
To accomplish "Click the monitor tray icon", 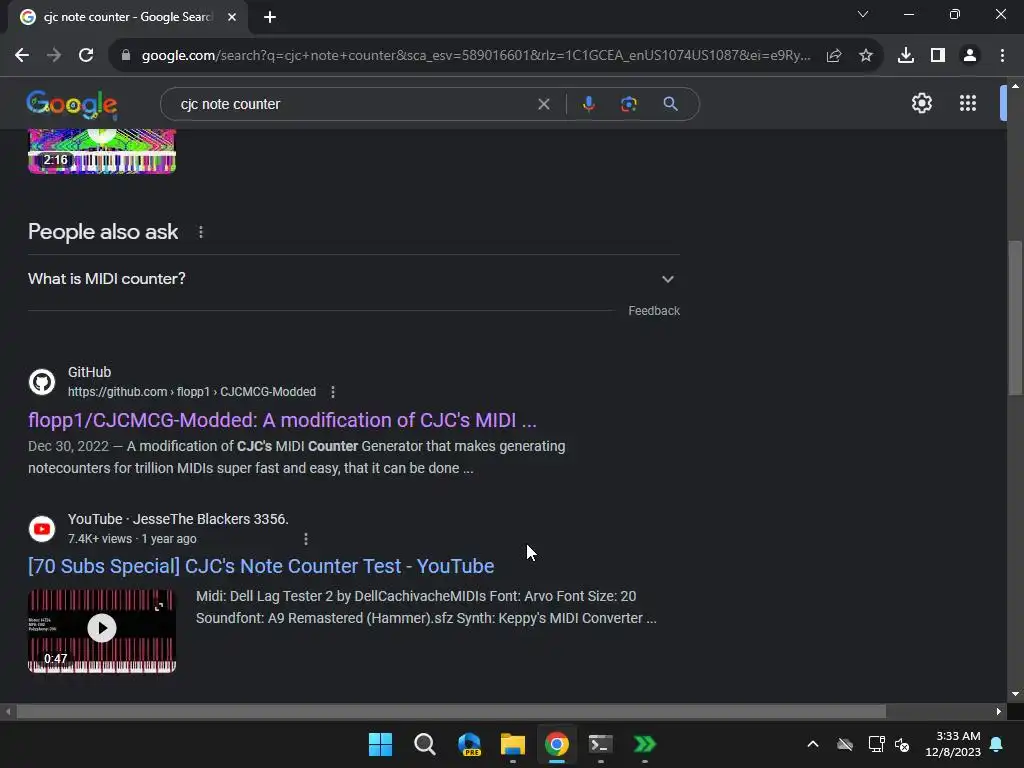I will pyautogui.click(x=876, y=744).
